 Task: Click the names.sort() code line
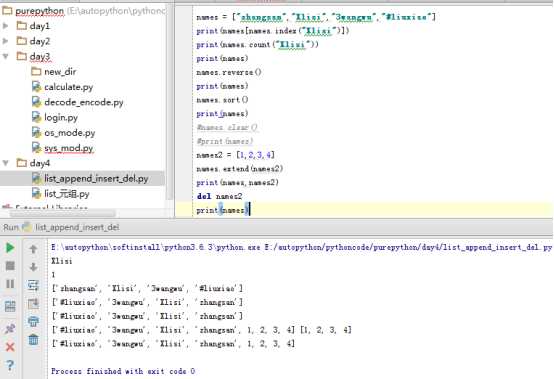(x=222, y=100)
